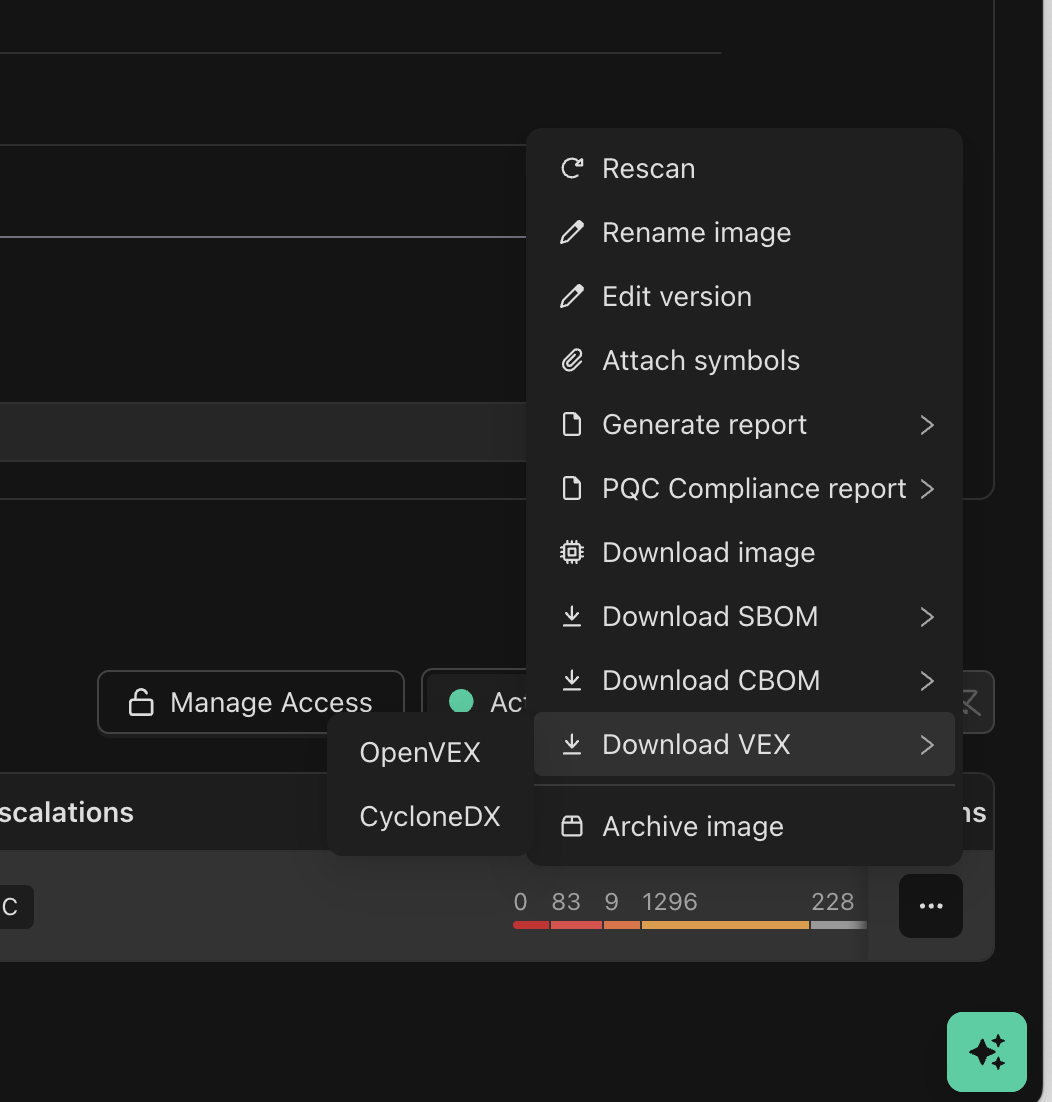Select OpenVEX from the submenu
The image size is (1052, 1102).
tap(419, 752)
